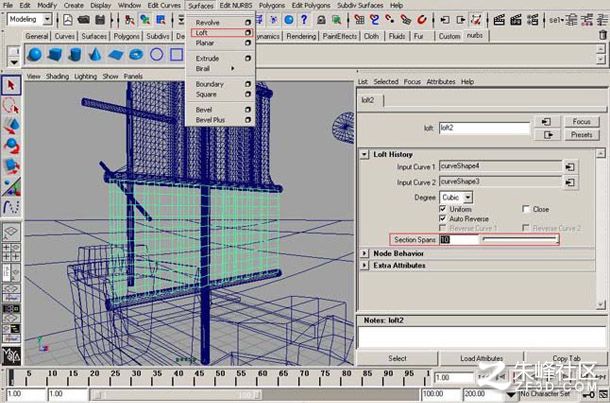Image resolution: width=610 pixels, height=403 pixels.
Task: Open the viewport Shading menu
Action: click(x=57, y=76)
